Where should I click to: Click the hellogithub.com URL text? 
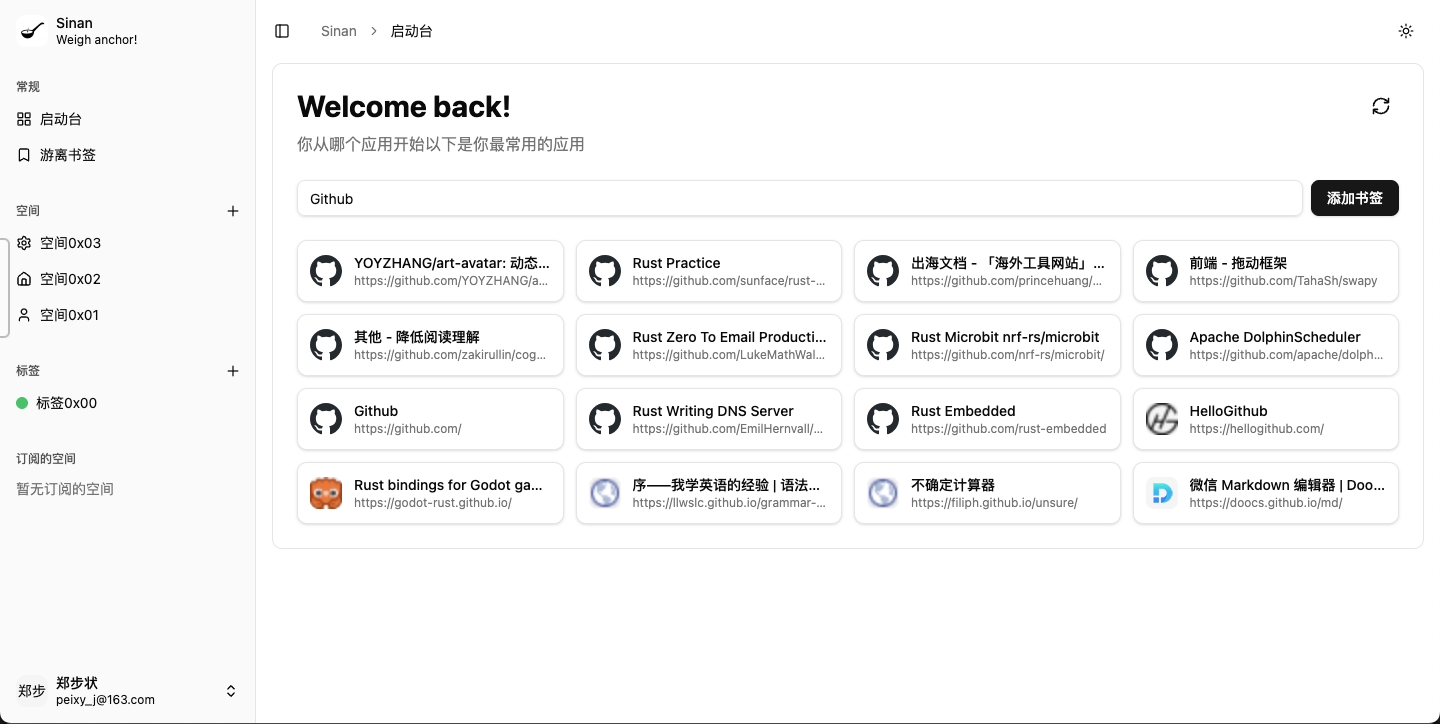(1257, 429)
